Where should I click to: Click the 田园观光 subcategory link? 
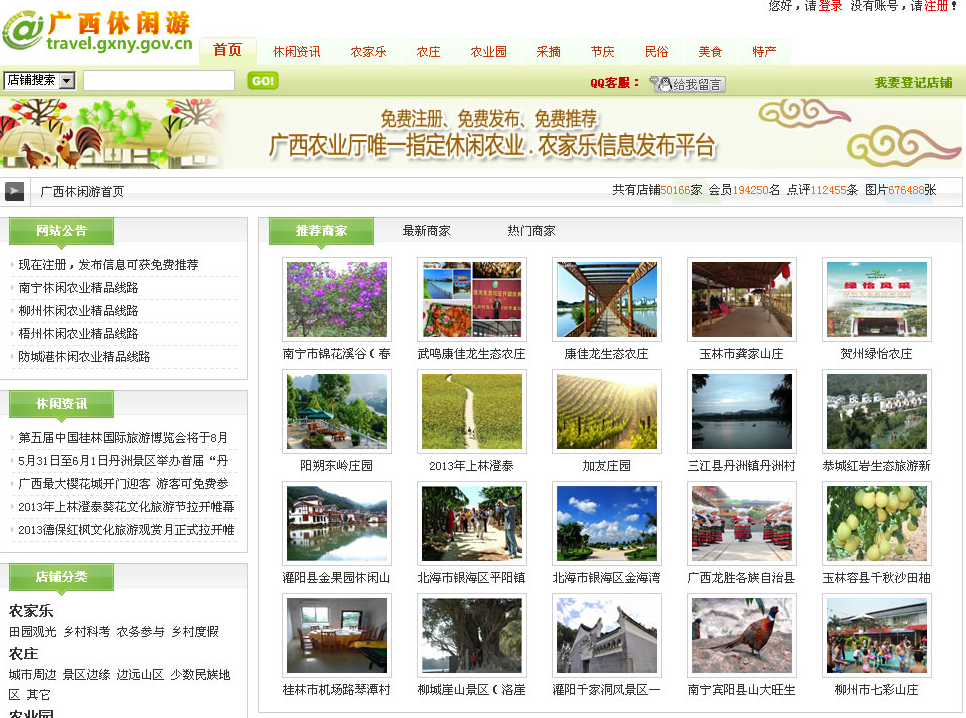tap(33, 632)
